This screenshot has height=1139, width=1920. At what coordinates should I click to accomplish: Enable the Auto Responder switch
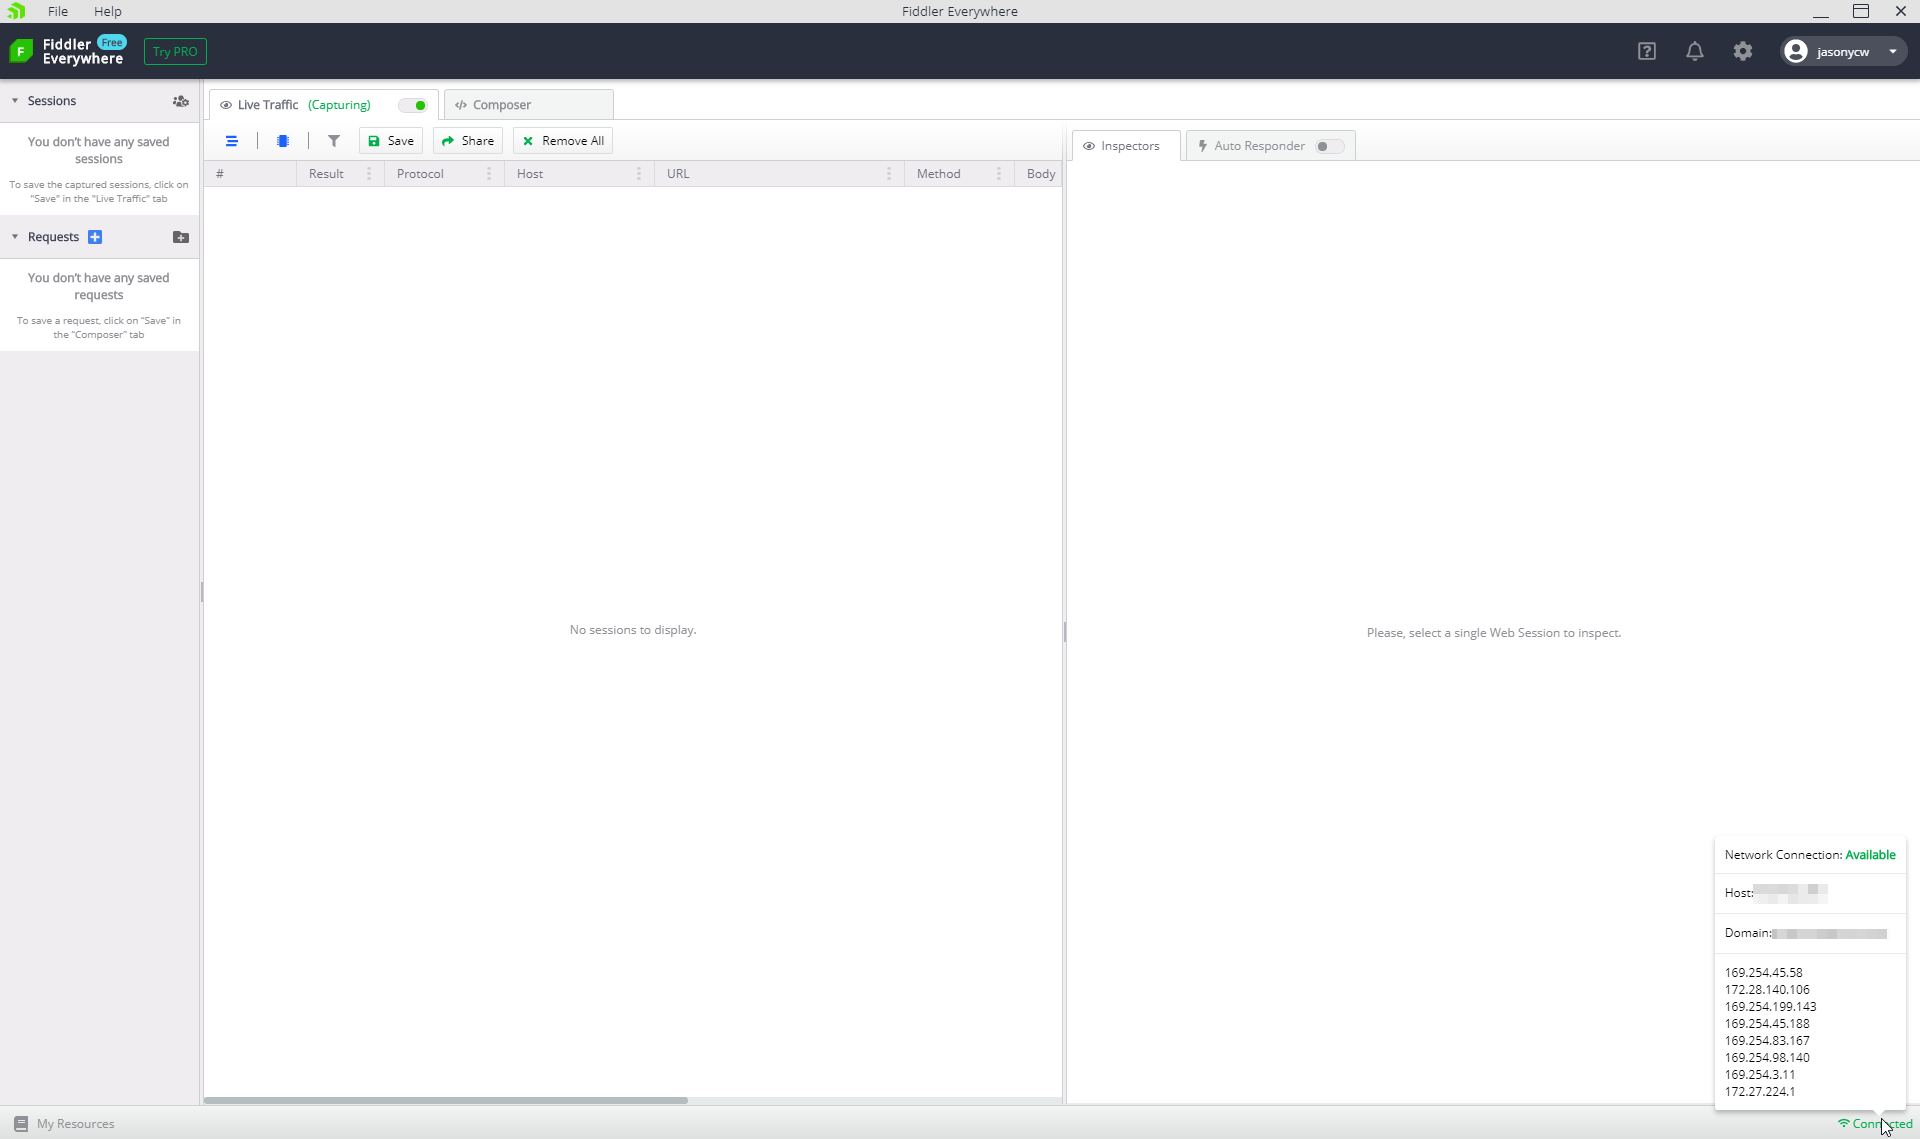click(x=1328, y=146)
